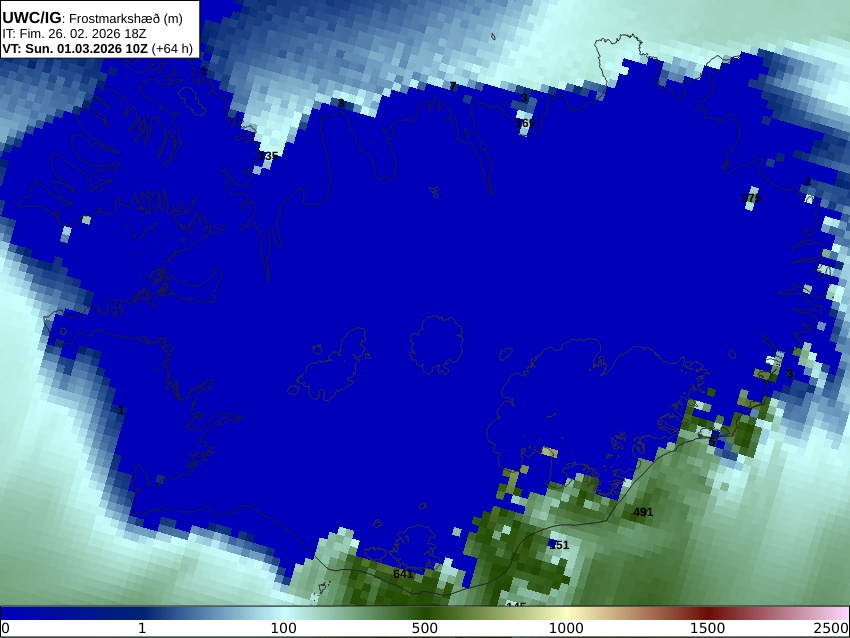Click the "1000" label on the color scale
The width and height of the screenshot is (850, 638).
click(566, 628)
